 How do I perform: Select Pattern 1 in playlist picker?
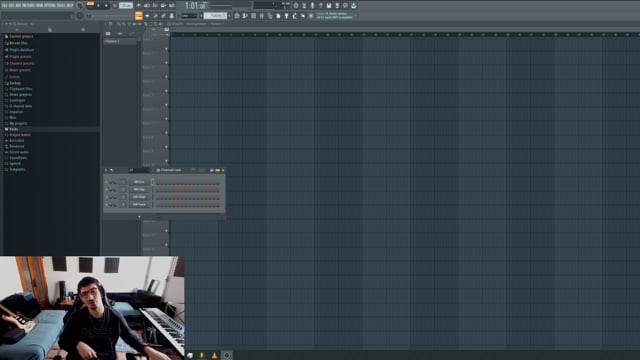coord(120,41)
